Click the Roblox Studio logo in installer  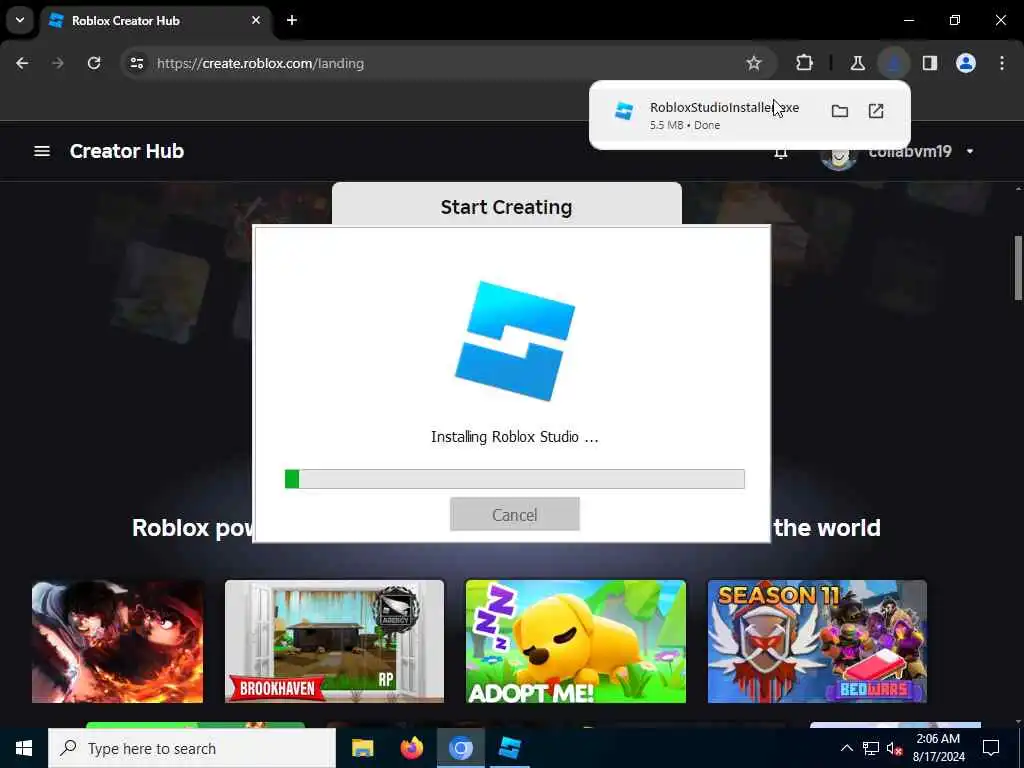click(515, 341)
